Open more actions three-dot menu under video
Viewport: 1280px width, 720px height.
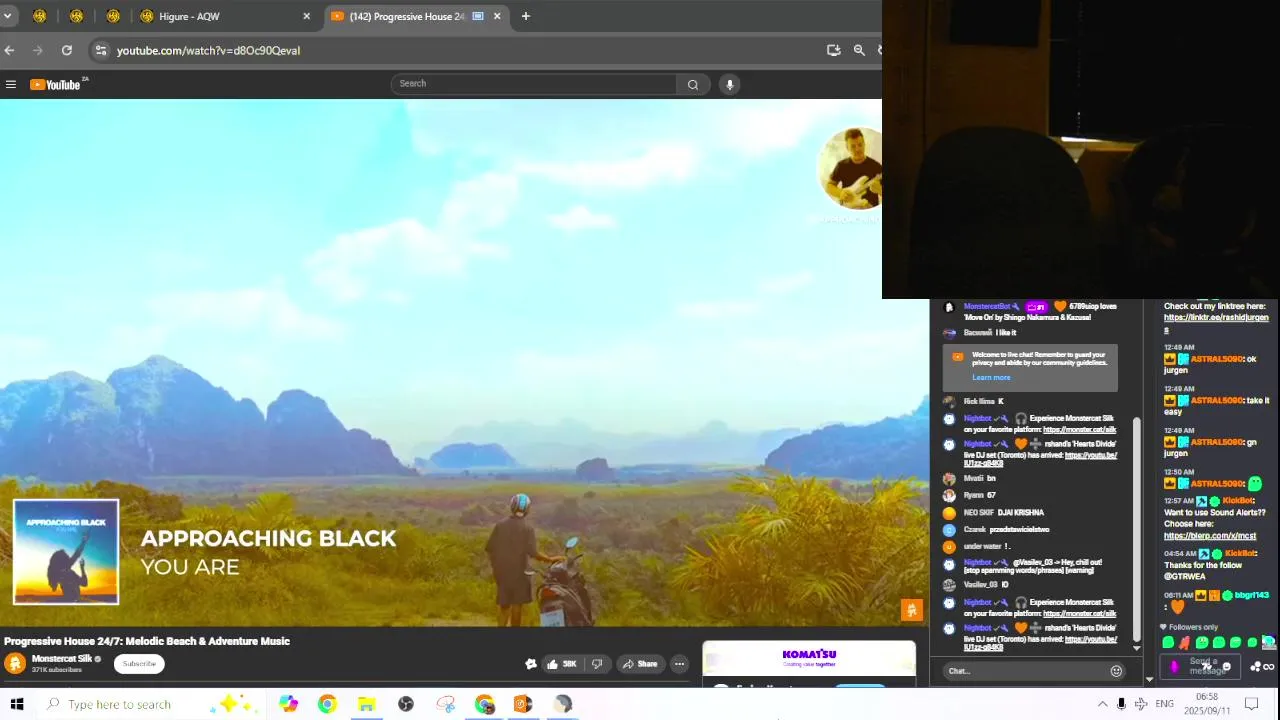point(679,664)
